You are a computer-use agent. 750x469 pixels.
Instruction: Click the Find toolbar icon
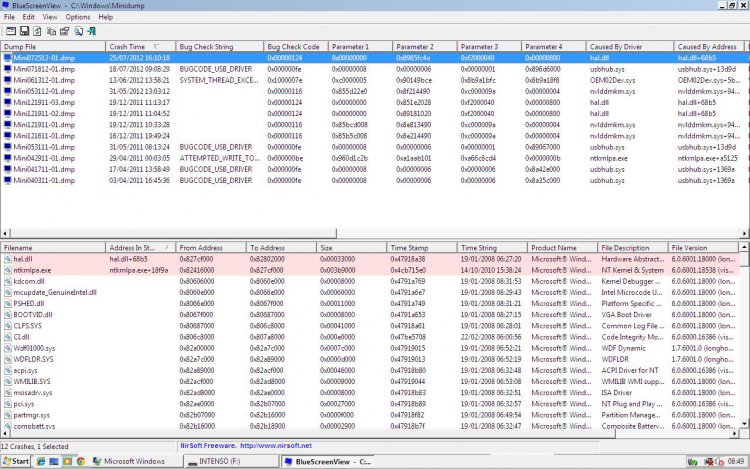click(78, 31)
